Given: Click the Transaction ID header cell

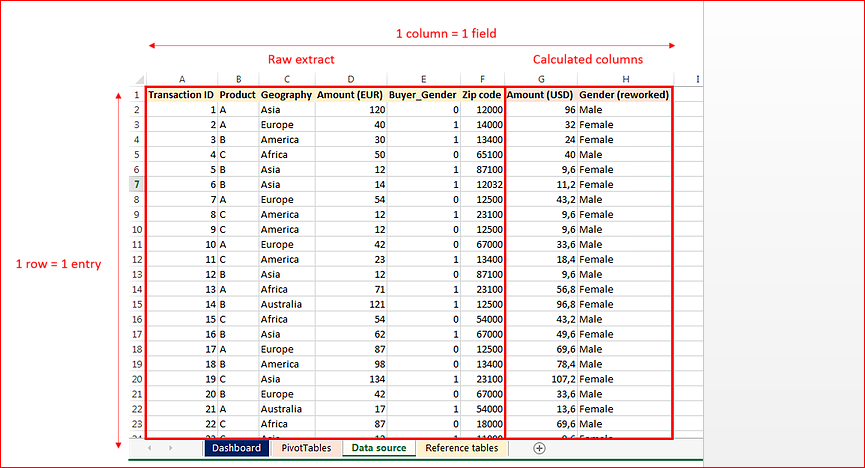Looking at the screenshot, I should click(x=182, y=94).
